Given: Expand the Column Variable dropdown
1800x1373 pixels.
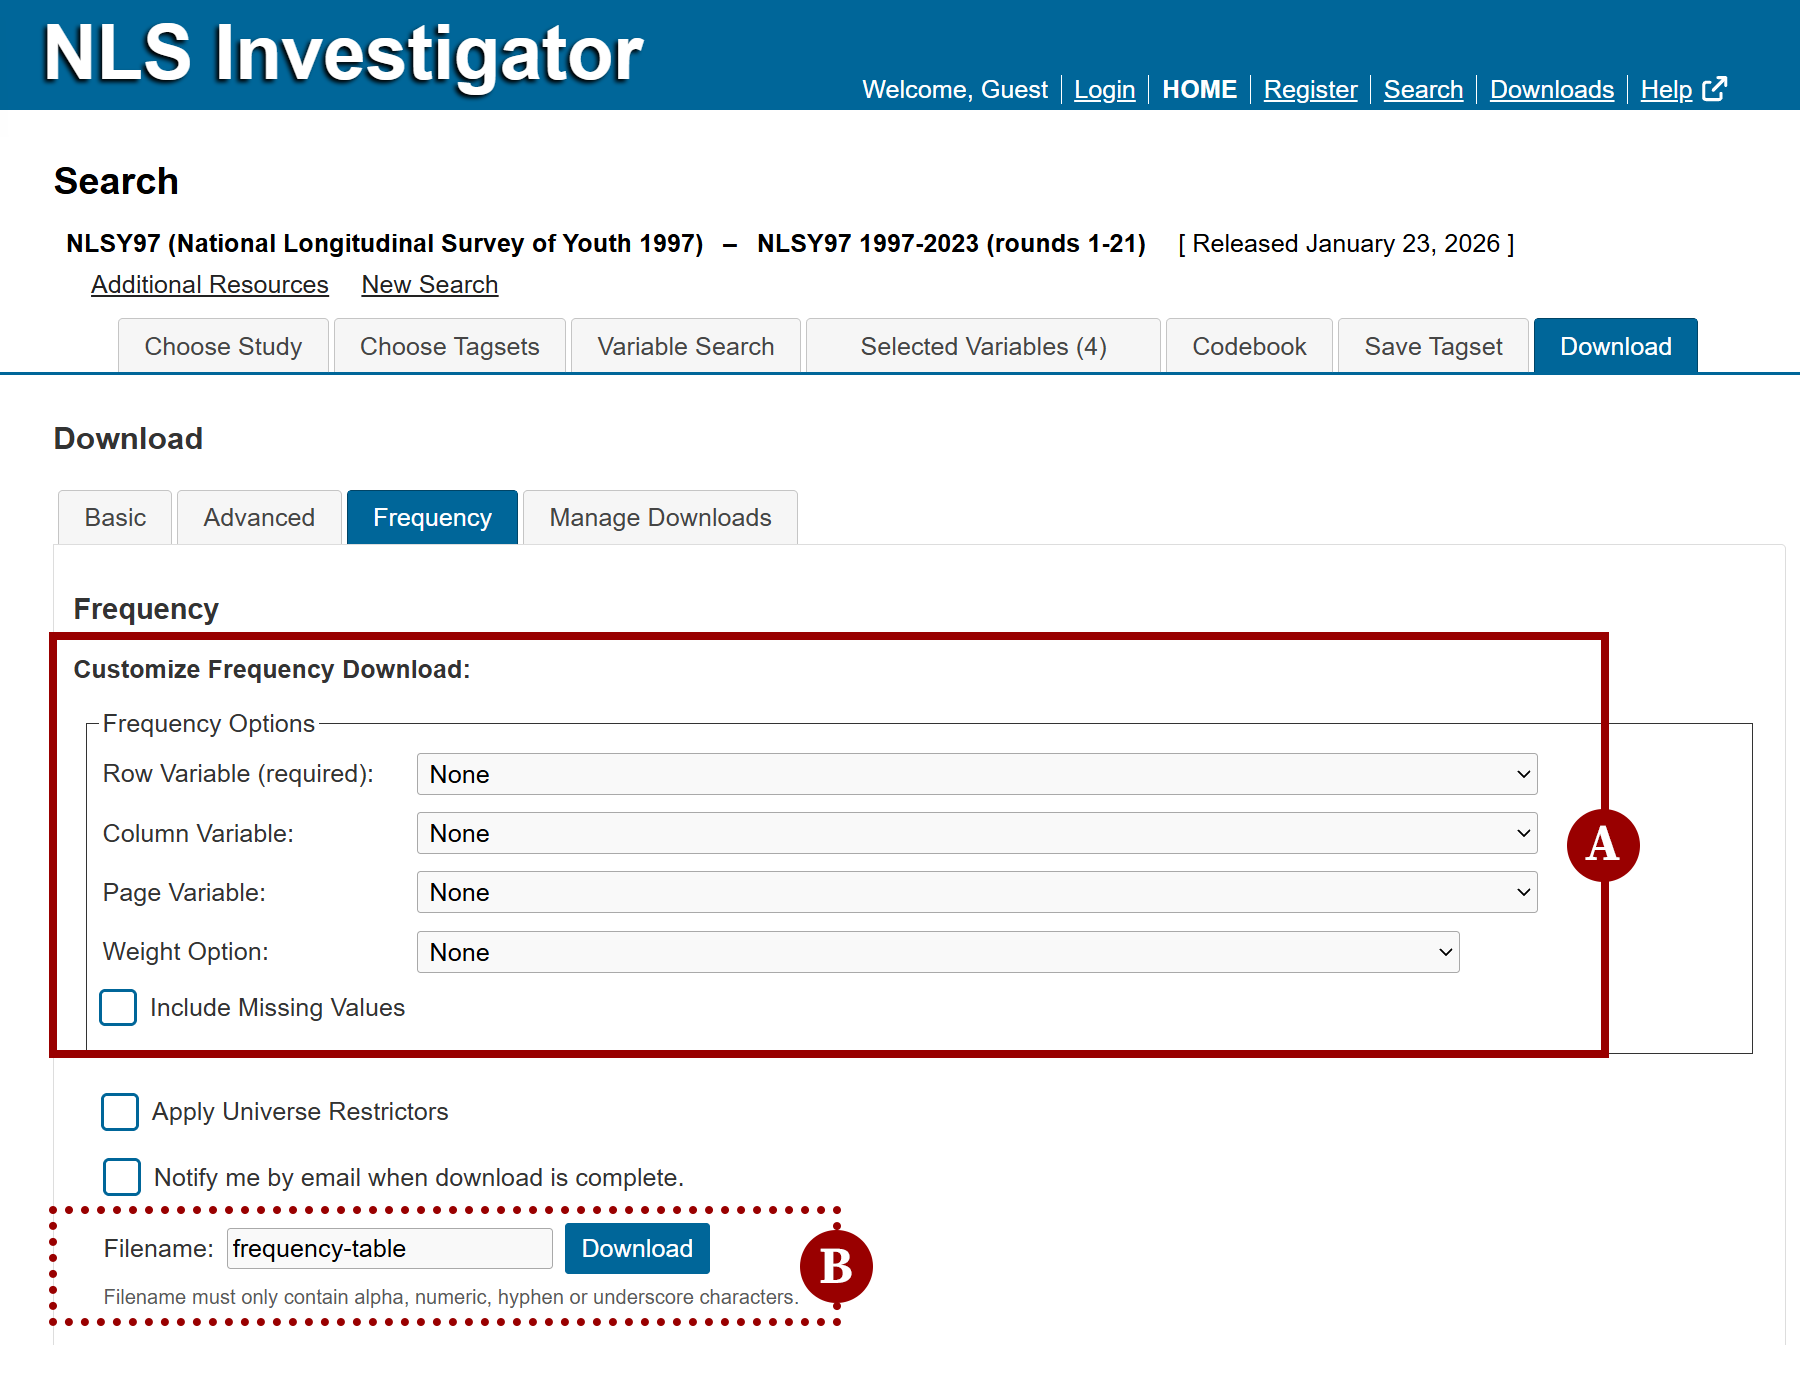Looking at the screenshot, I should (977, 833).
